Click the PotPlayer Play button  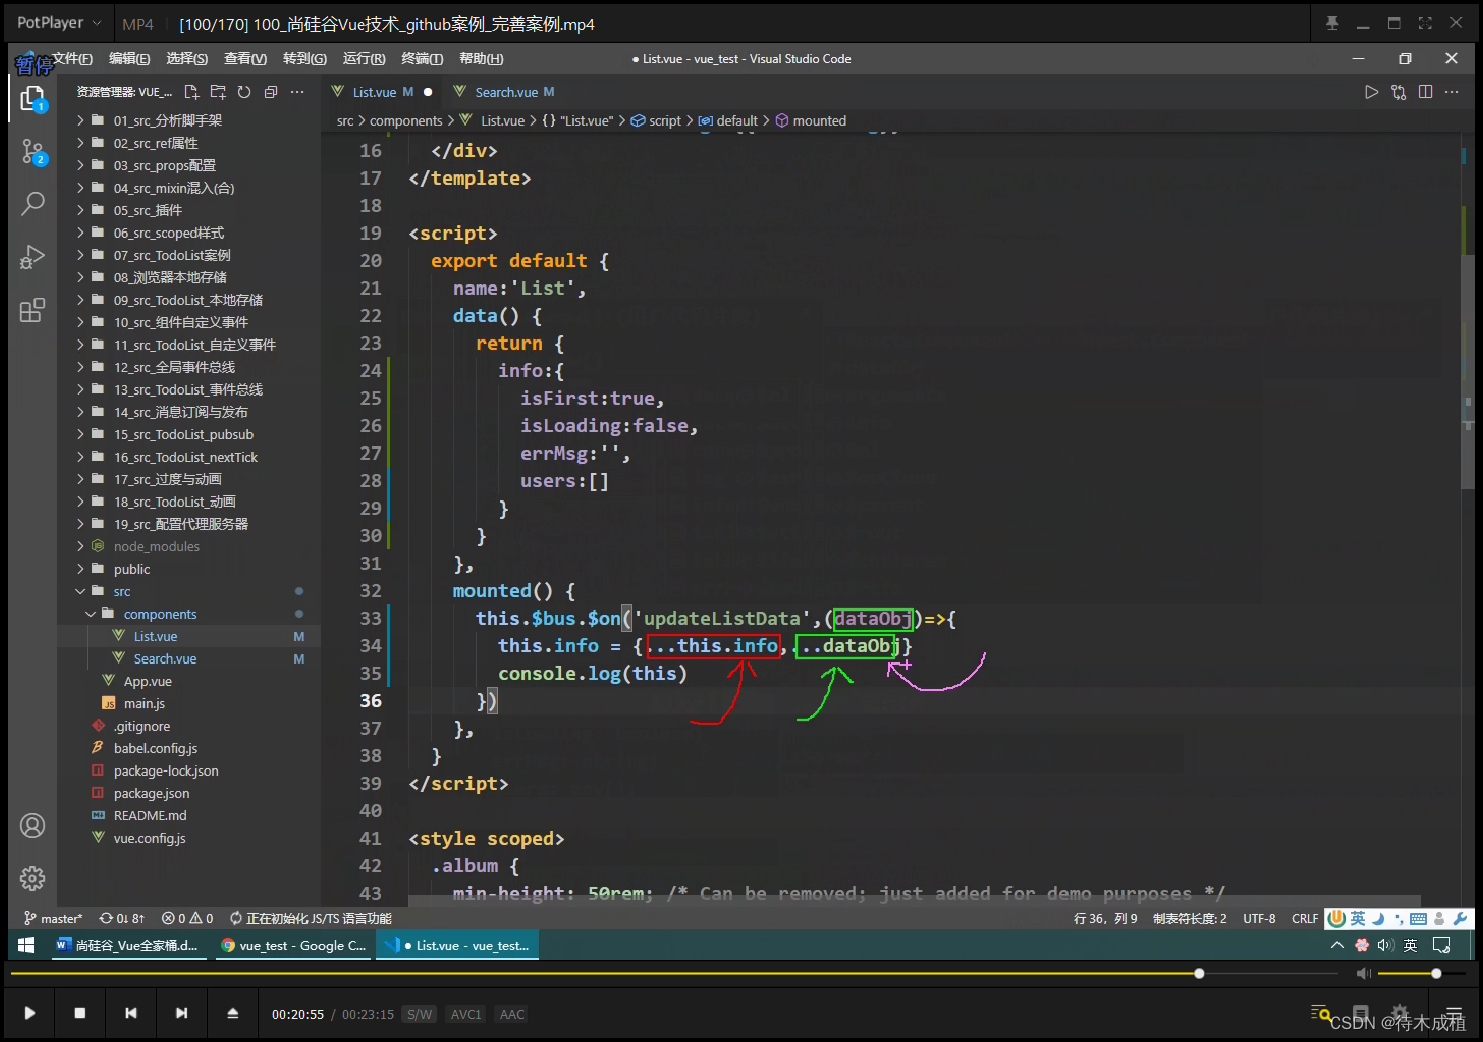[30, 1013]
